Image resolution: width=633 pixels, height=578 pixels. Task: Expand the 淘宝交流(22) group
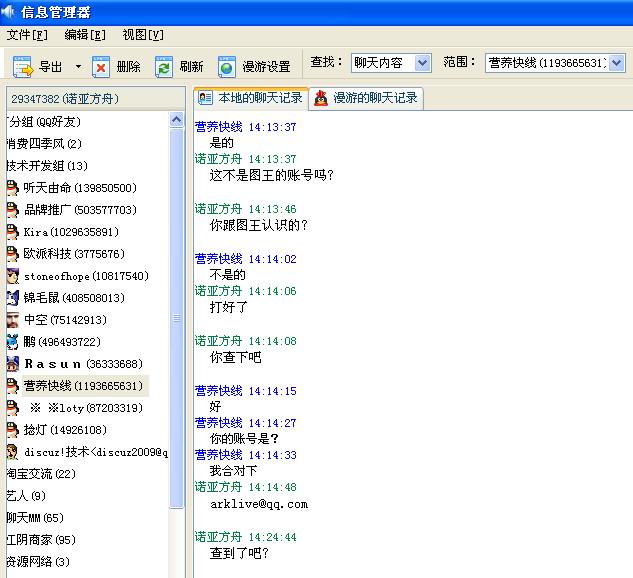[x=41, y=474]
